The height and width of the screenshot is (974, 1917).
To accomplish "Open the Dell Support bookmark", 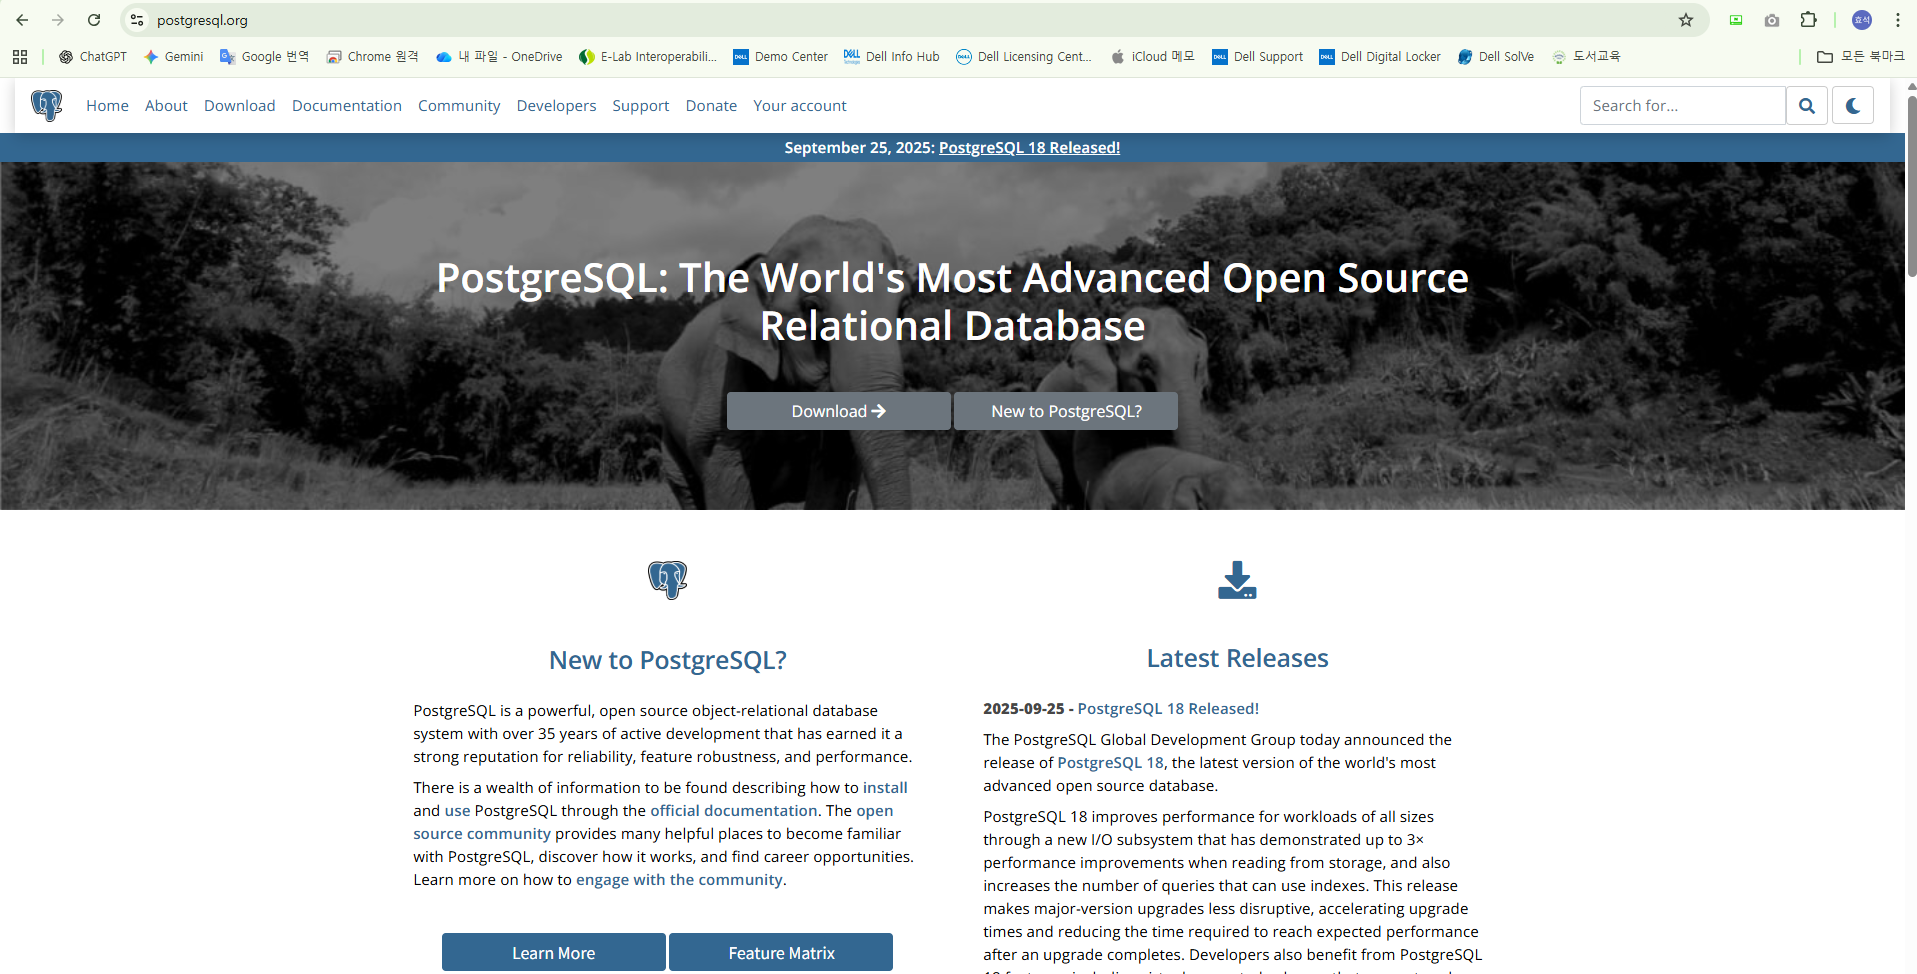I will click(1258, 57).
